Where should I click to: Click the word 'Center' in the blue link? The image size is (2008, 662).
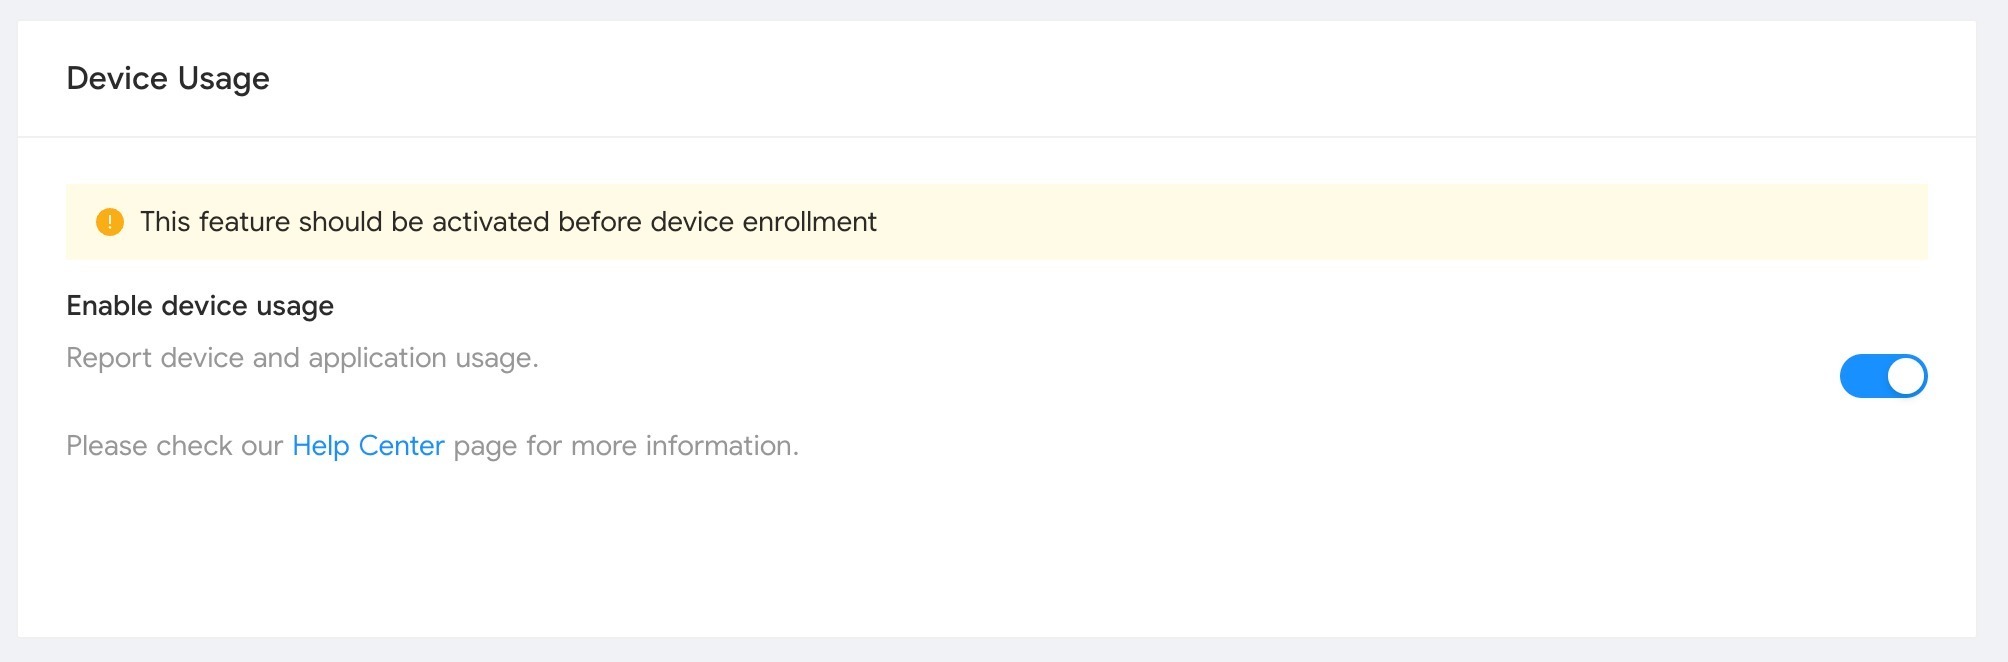point(401,446)
